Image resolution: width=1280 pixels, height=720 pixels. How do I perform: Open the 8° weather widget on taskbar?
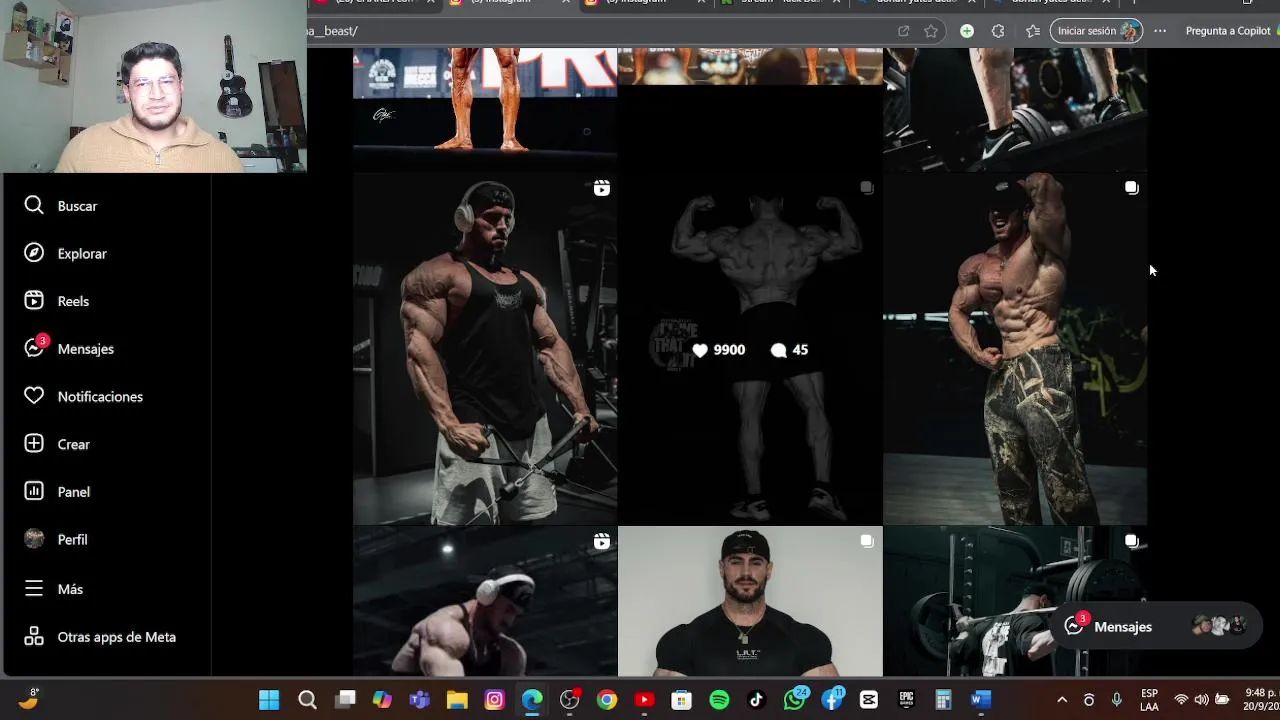(x=30, y=699)
